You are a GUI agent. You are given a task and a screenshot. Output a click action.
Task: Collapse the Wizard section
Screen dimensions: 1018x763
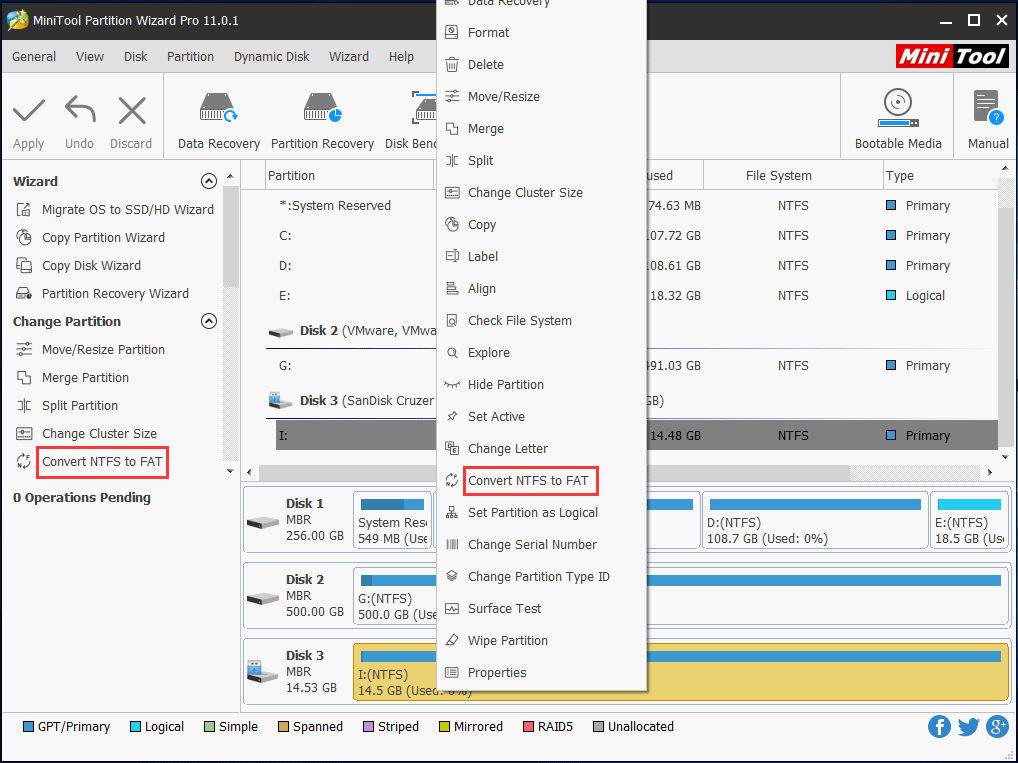[x=208, y=181]
